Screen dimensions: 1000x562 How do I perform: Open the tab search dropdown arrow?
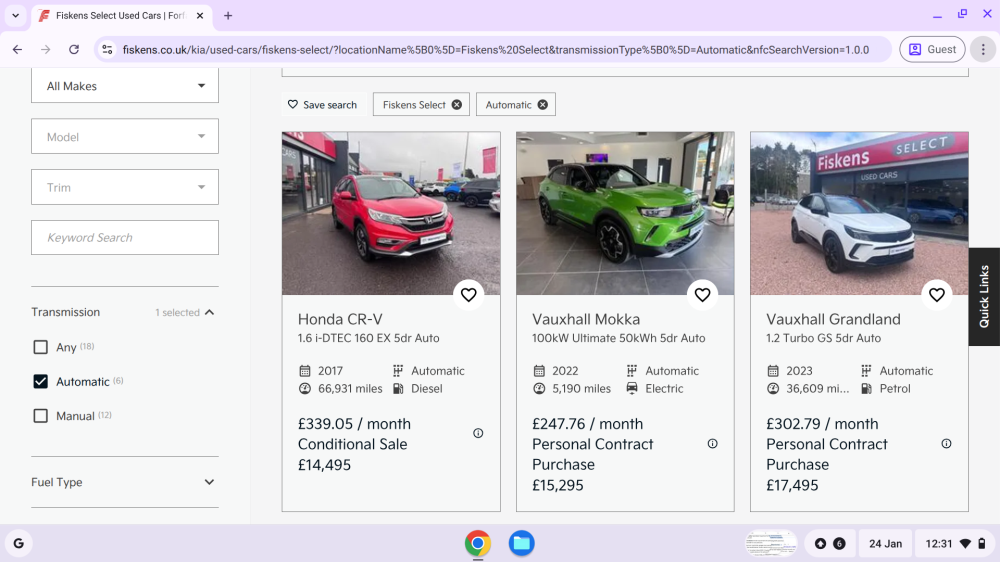point(15,15)
